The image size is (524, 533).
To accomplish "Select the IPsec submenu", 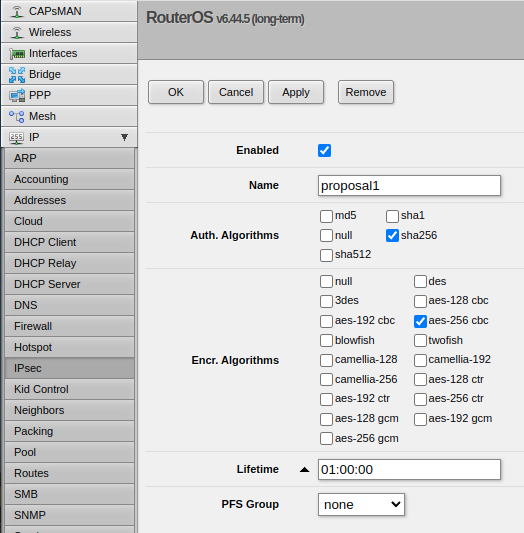I will point(69,369).
